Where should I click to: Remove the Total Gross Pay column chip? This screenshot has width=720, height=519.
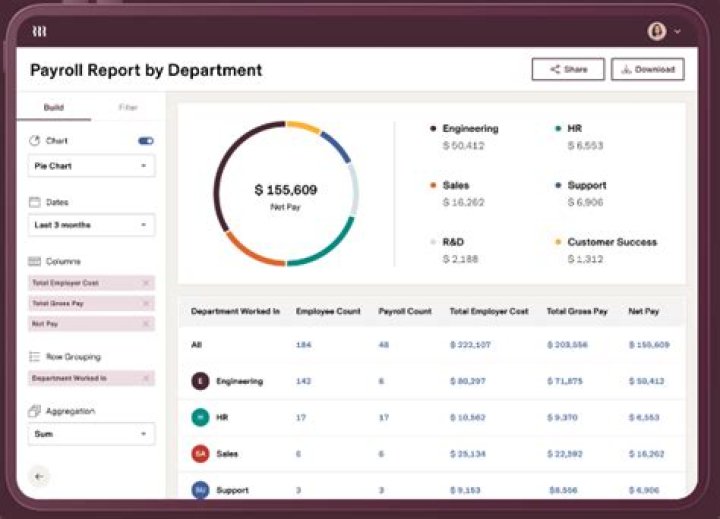click(145, 303)
